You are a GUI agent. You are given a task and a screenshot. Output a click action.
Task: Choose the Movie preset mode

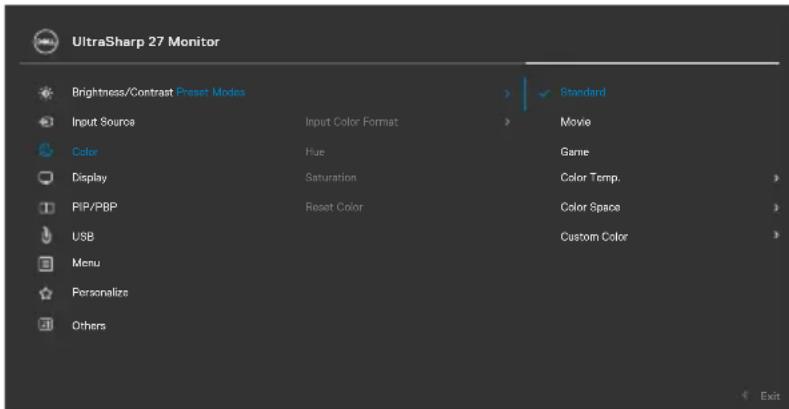(x=576, y=122)
